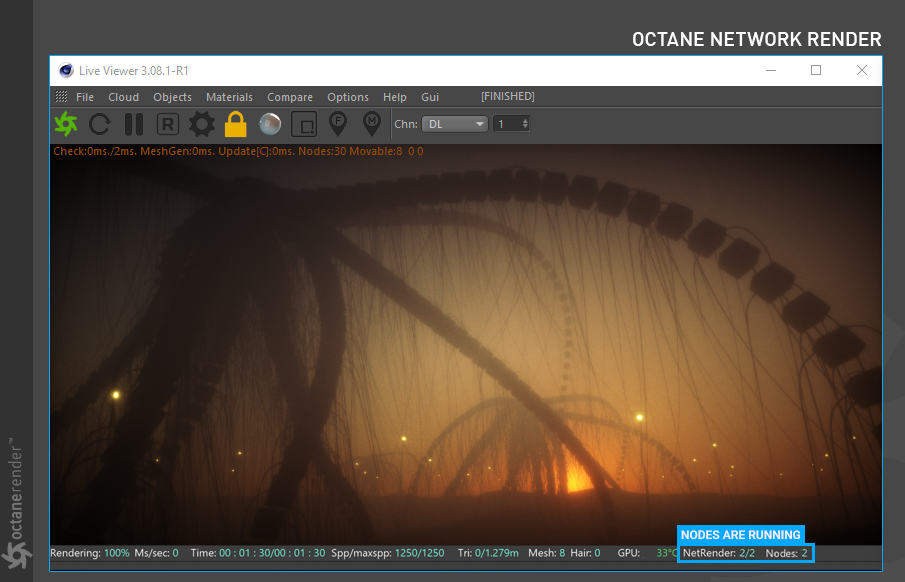Image resolution: width=905 pixels, height=582 pixels.
Task: Open Octane settings gear icon
Action: [x=202, y=124]
